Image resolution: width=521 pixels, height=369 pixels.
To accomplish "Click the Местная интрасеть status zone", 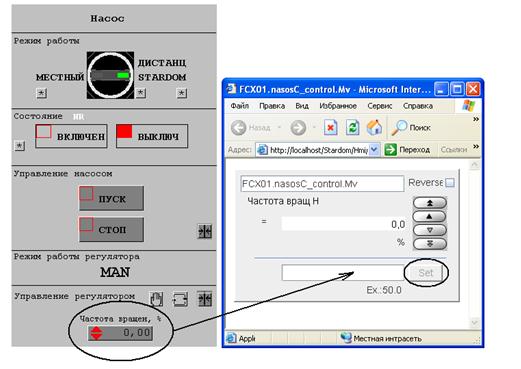I will (x=381, y=338).
